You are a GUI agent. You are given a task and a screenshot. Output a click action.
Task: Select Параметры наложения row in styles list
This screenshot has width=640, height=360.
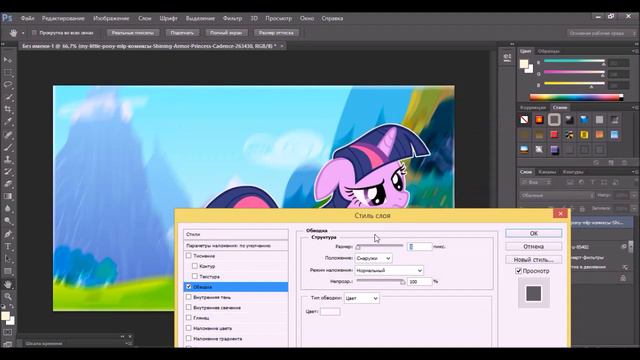(236, 246)
